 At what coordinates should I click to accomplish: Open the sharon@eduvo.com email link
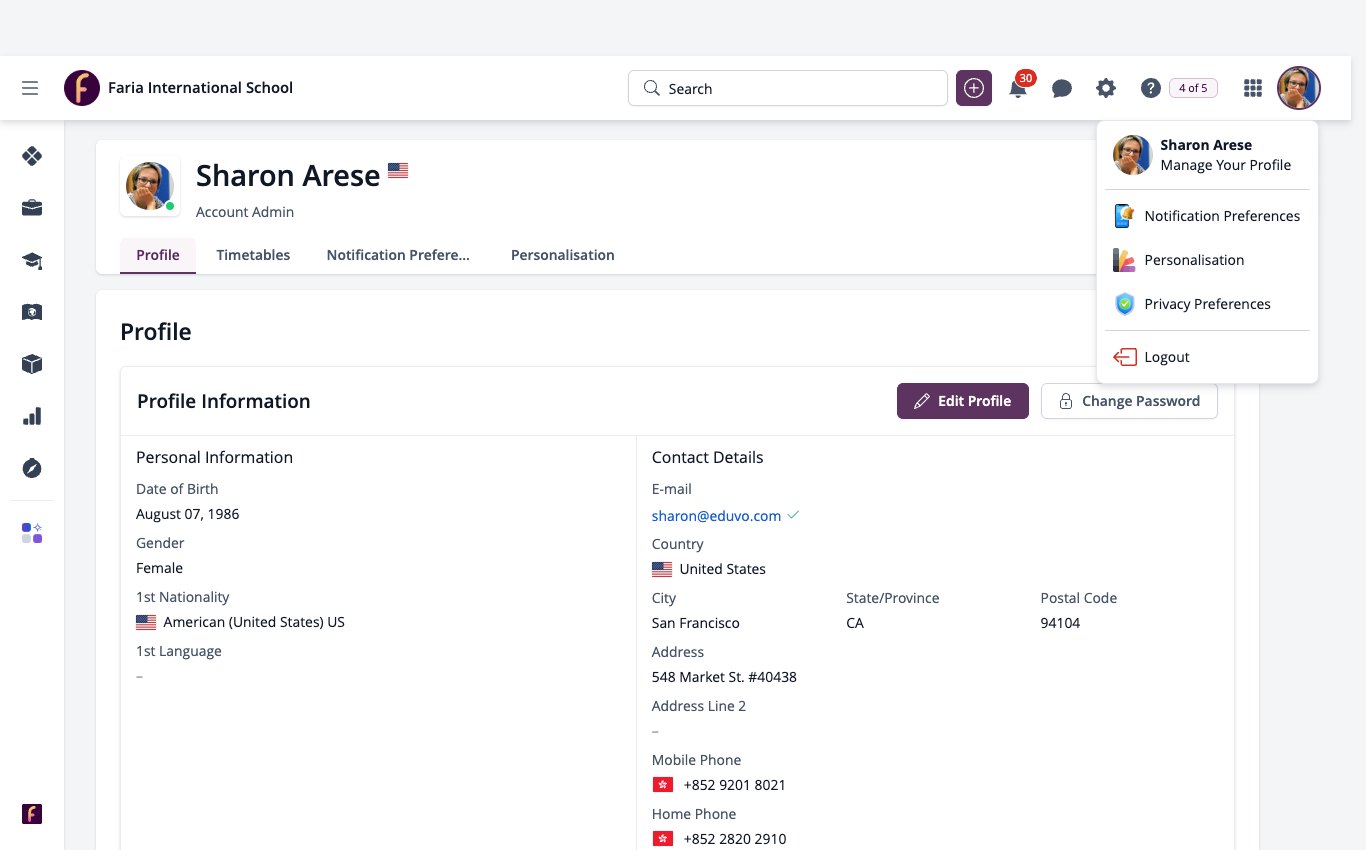pyautogui.click(x=716, y=516)
